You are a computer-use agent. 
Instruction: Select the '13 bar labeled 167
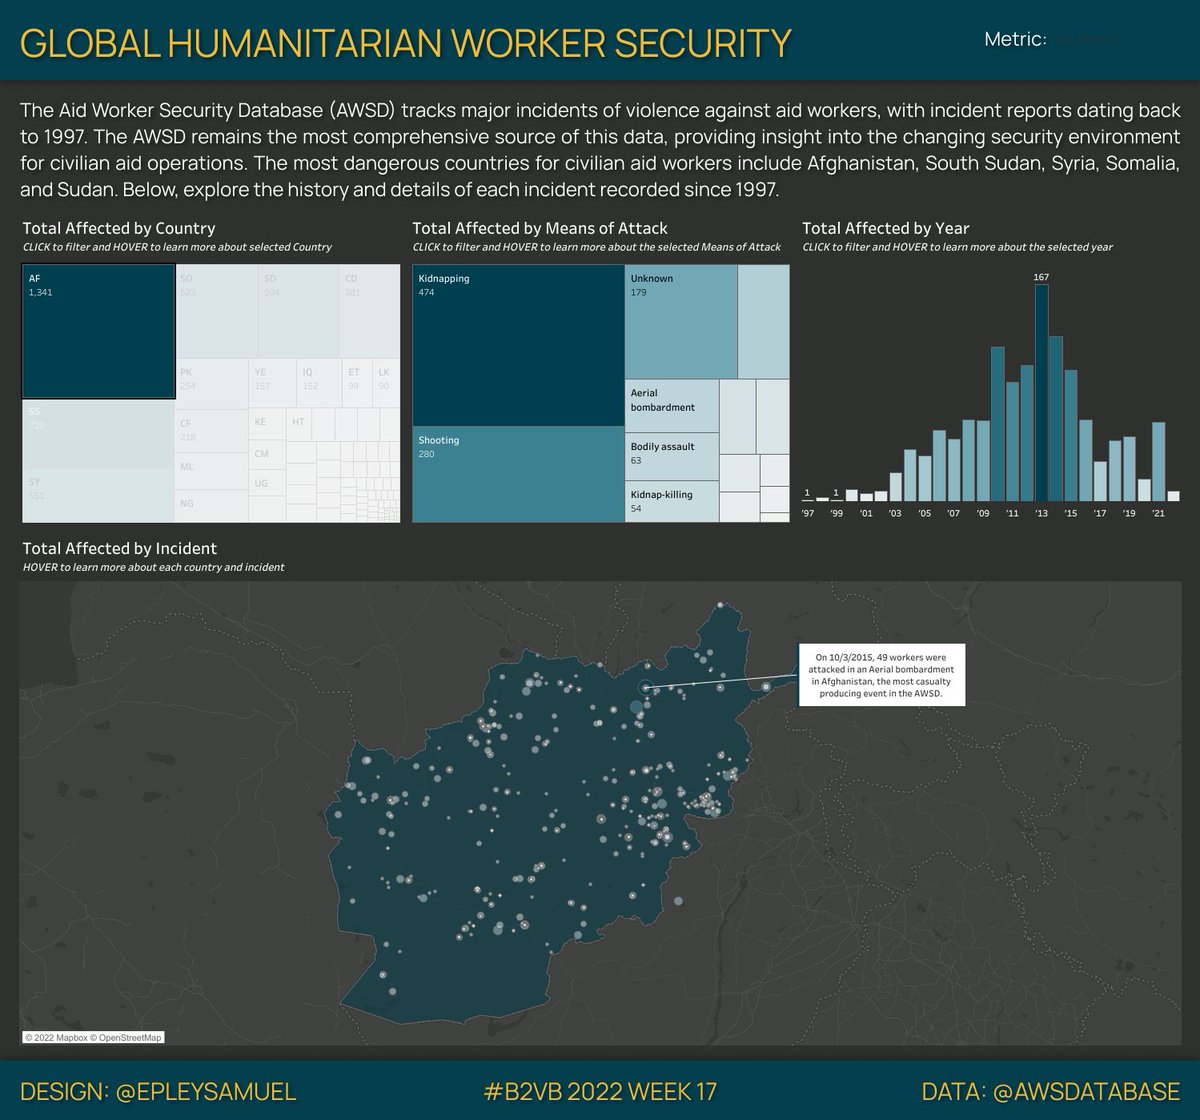[x=1042, y=393]
